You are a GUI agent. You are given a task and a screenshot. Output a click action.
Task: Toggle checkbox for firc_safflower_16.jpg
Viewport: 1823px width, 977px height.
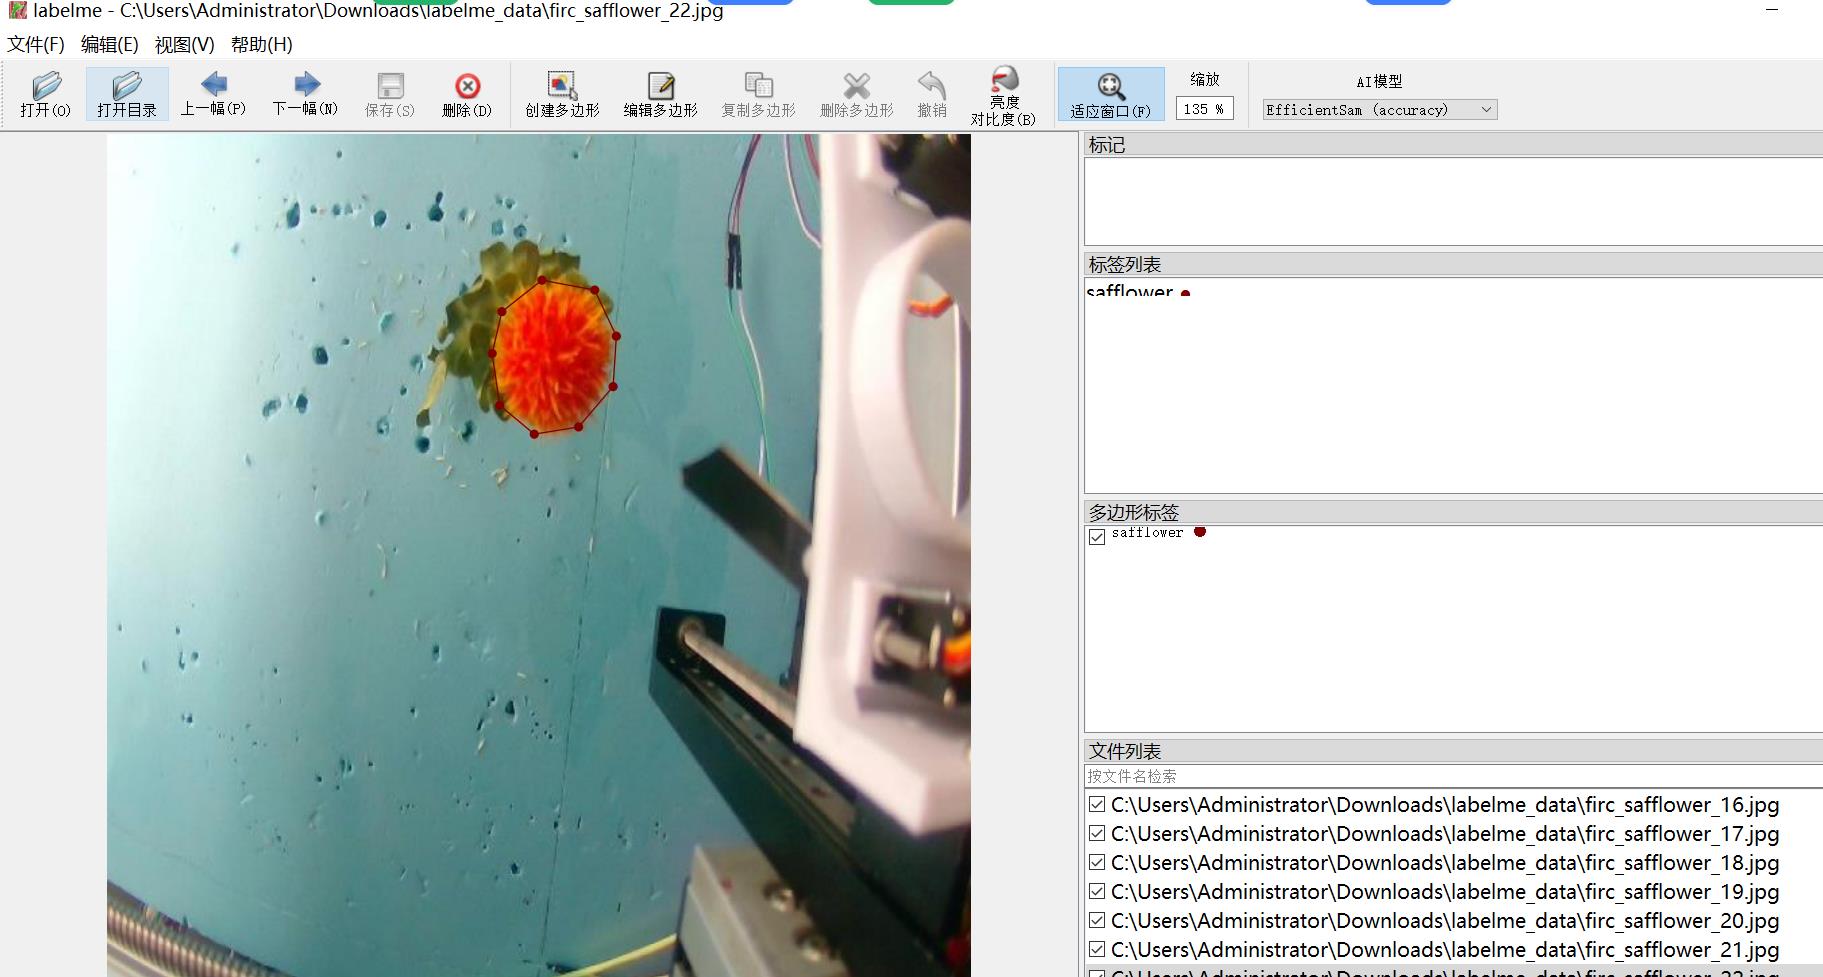pyautogui.click(x=1097, y=805)
